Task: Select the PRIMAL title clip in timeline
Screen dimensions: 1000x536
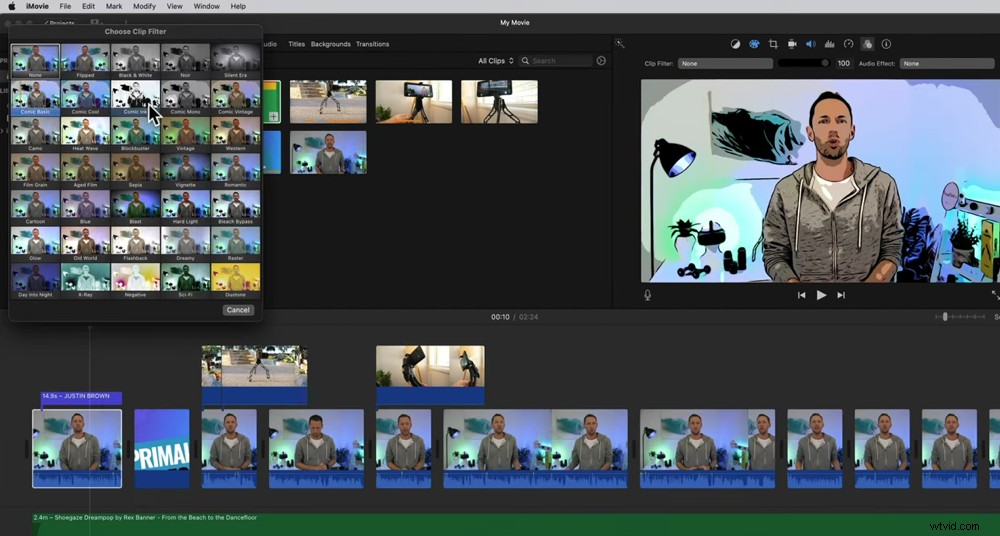Action: point(162,449)
